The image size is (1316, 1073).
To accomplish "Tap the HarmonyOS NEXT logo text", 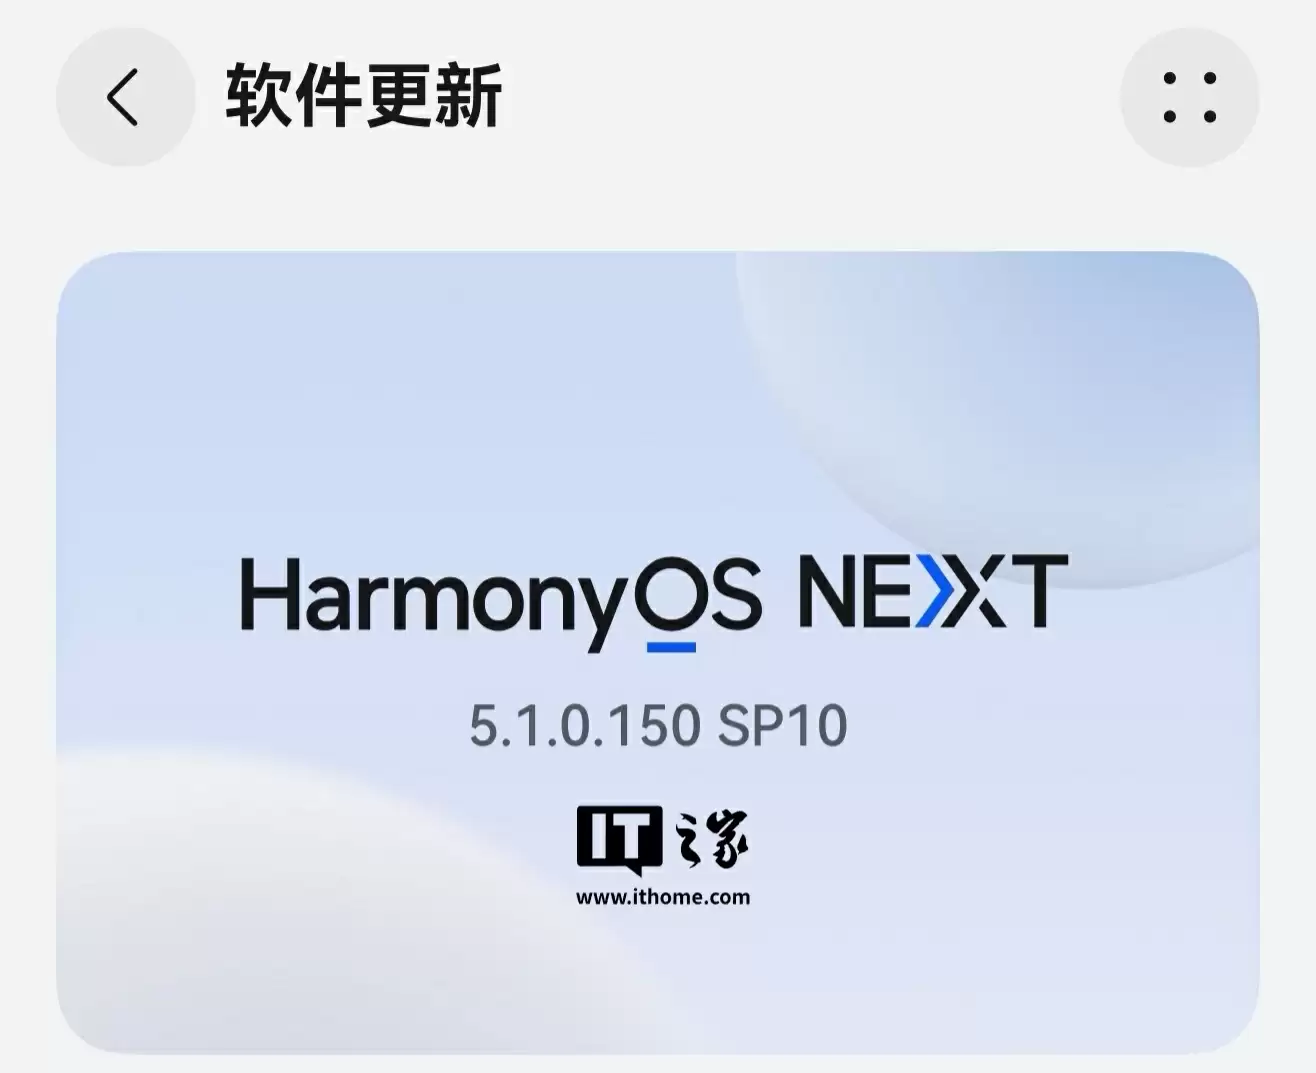I will (654, 600).
